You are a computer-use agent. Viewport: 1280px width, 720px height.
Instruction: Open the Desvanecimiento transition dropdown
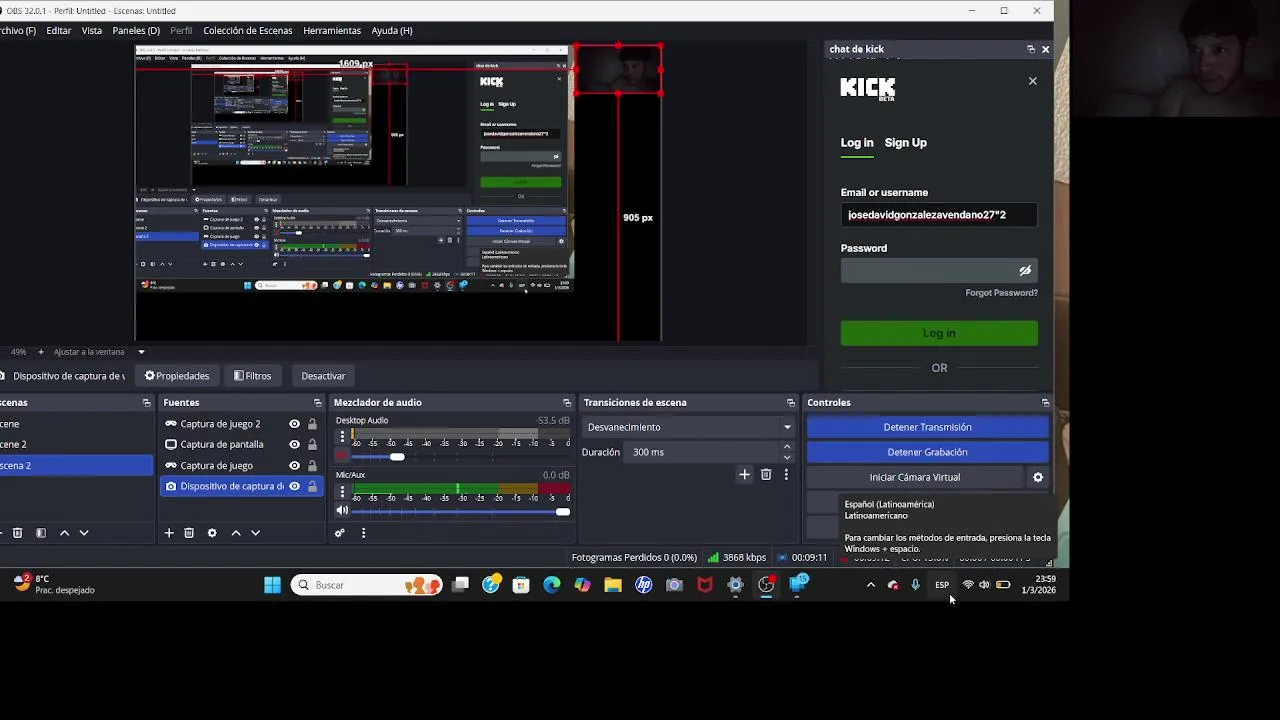pos(688,427)
